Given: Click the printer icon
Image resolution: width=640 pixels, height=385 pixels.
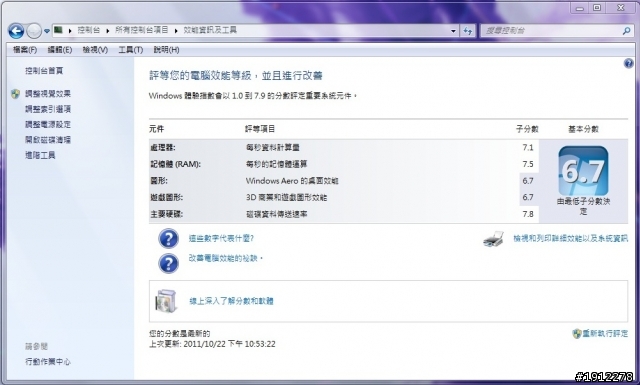Looking at the screenshot, I should [x=493, y=239].
